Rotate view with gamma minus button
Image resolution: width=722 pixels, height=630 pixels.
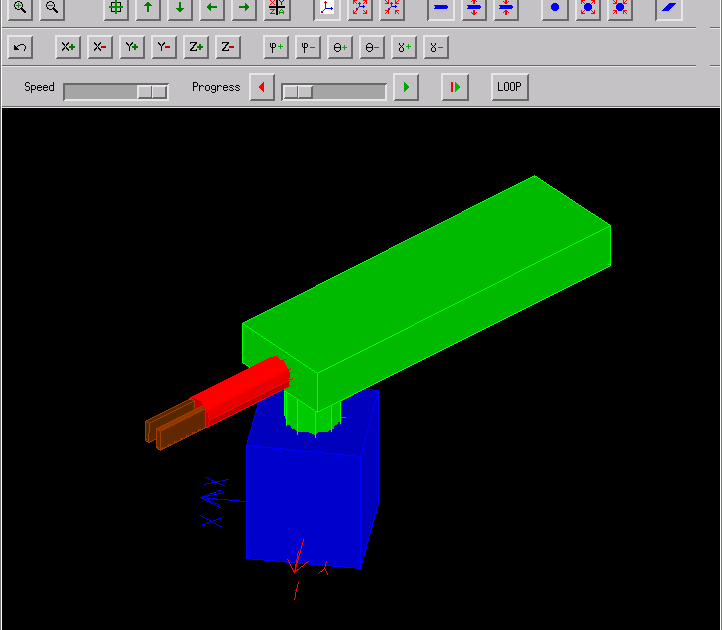click(x=436, y=47)
